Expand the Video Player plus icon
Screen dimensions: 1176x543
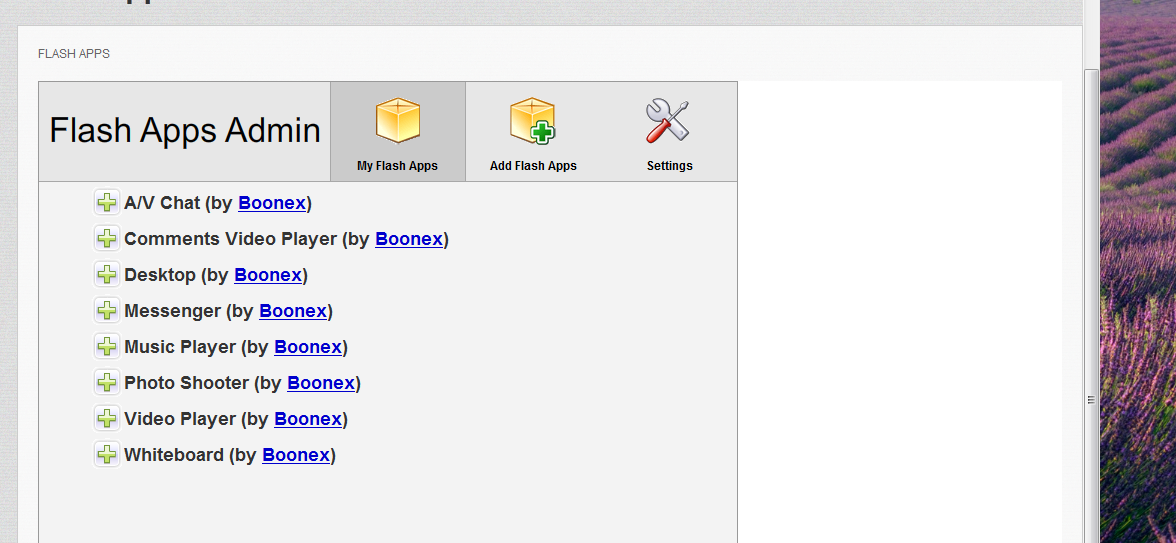pos(106,419)
